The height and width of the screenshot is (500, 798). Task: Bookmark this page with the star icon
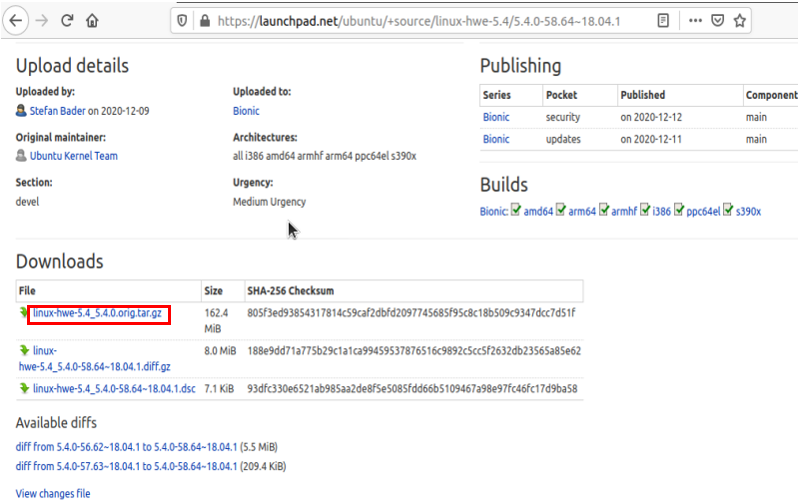pyautogui.click(x=739, y=21)
